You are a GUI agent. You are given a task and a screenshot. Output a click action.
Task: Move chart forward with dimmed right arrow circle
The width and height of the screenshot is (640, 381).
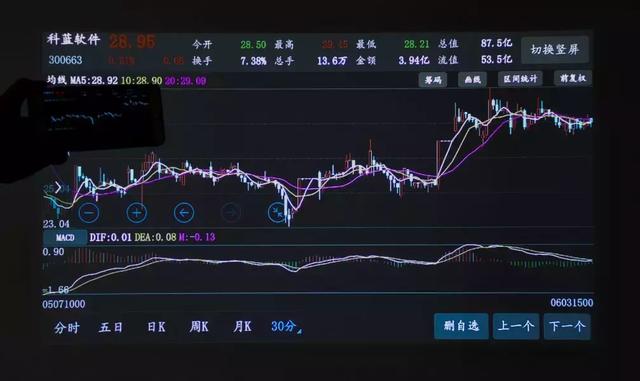tap(231, 212)
